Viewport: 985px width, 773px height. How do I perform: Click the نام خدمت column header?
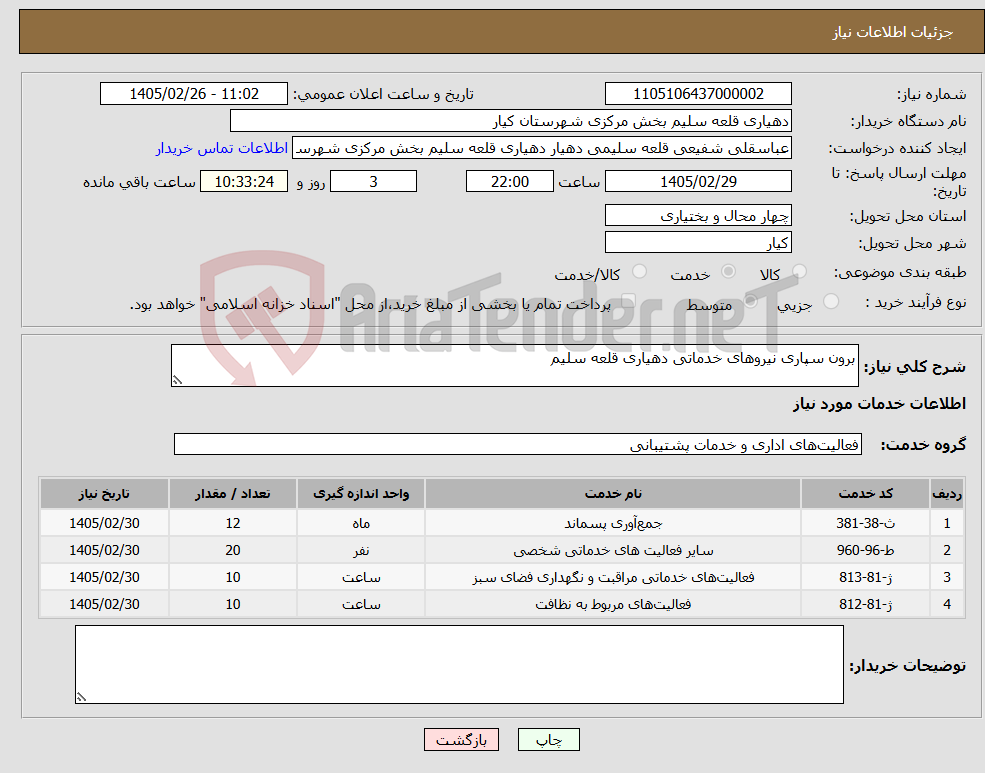coord(613,494)
